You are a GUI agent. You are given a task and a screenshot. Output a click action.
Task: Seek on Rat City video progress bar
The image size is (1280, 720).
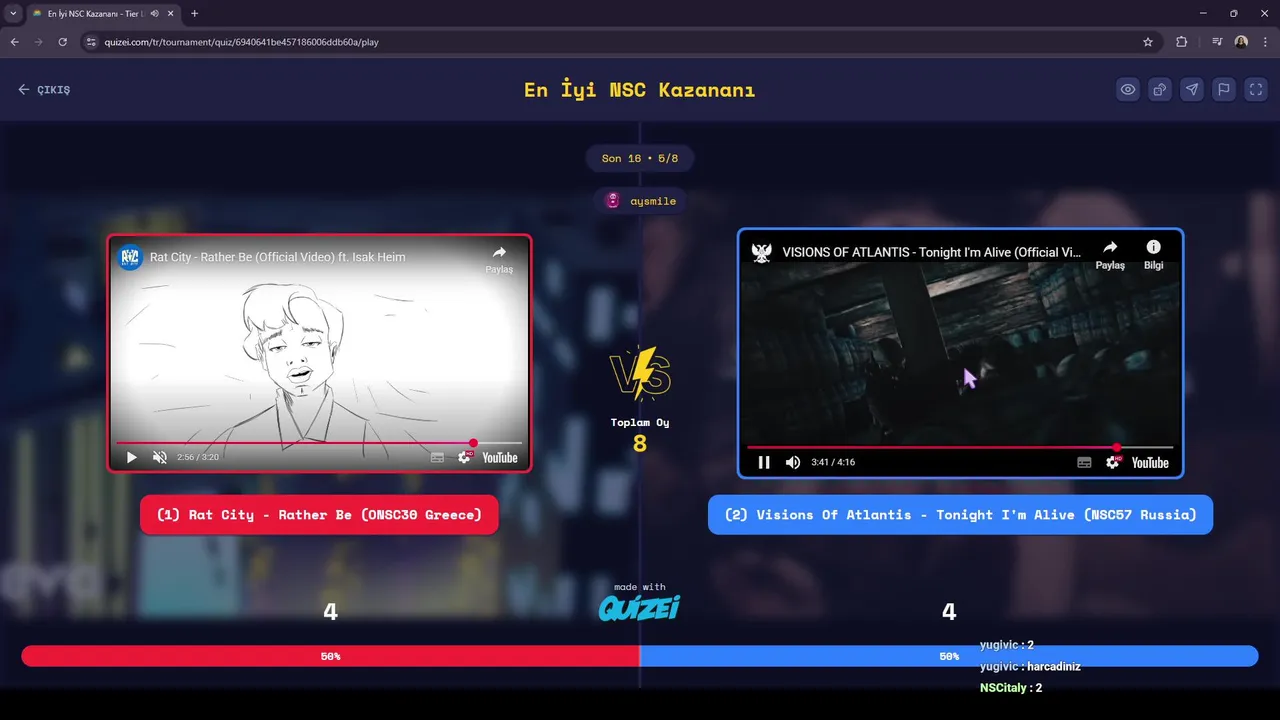tap(319, 443)
